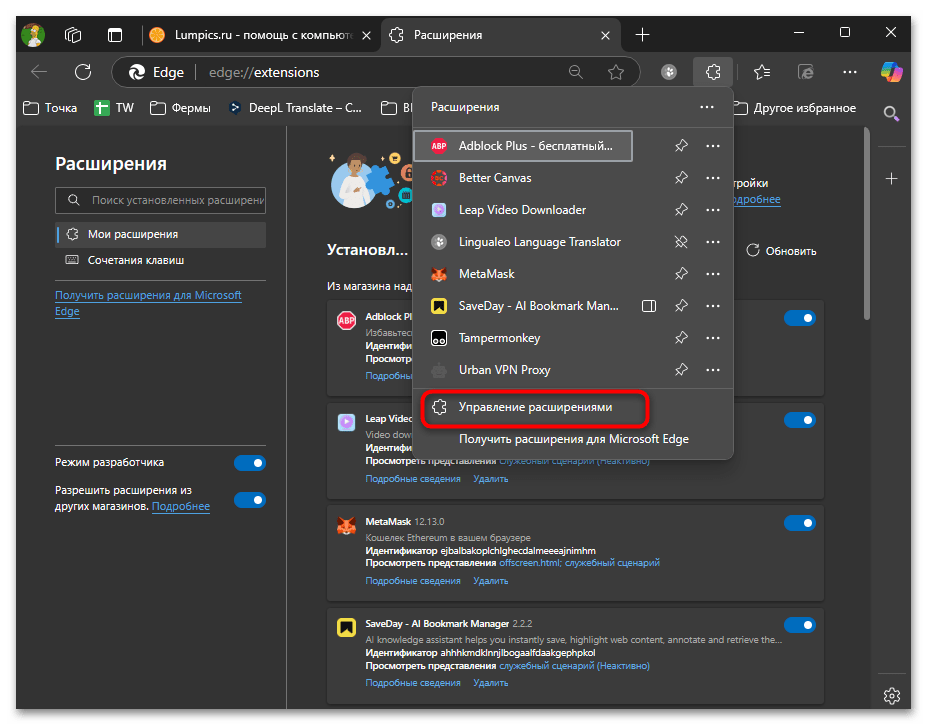Viewport: 927px width, 725px height.
Task: Click the Обновить button
Action: coord(781,251)
